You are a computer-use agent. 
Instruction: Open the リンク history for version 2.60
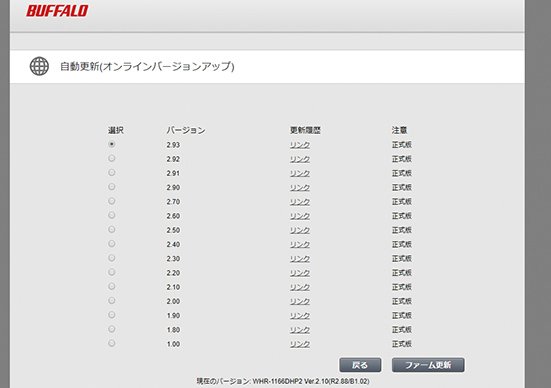point(300,216)
